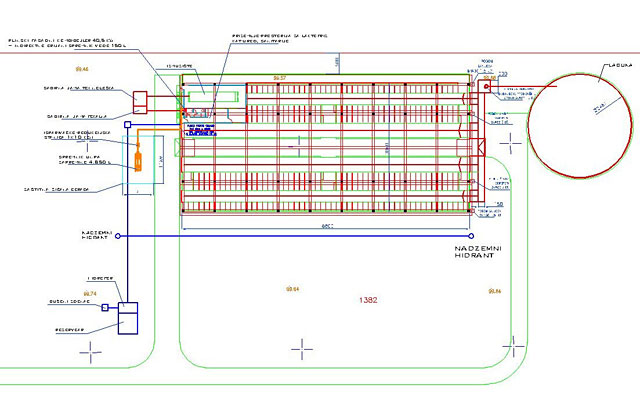Screen dimensions: 640x414
Task: Select the hydrant circle at the blue line's right end
Action: pos(471,236)
